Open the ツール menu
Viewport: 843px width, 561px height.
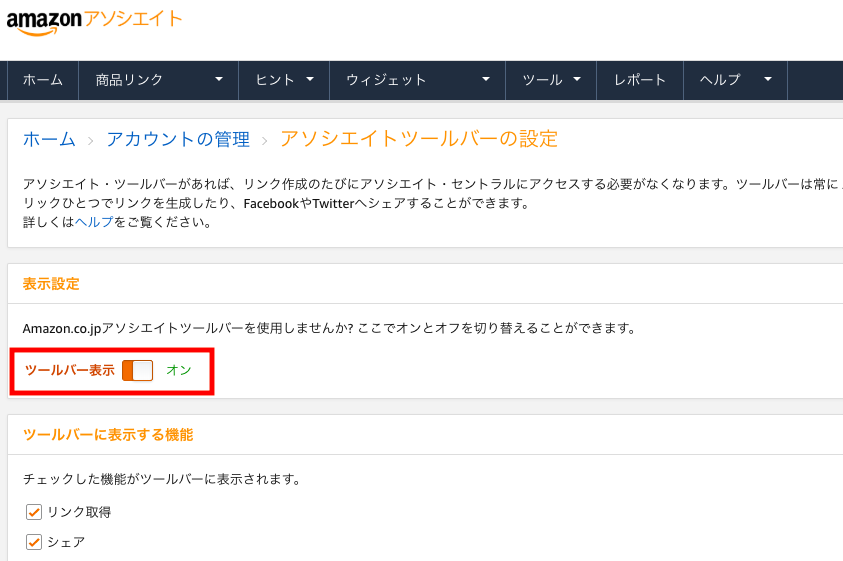pyautogui.click(x=542, y=80)
